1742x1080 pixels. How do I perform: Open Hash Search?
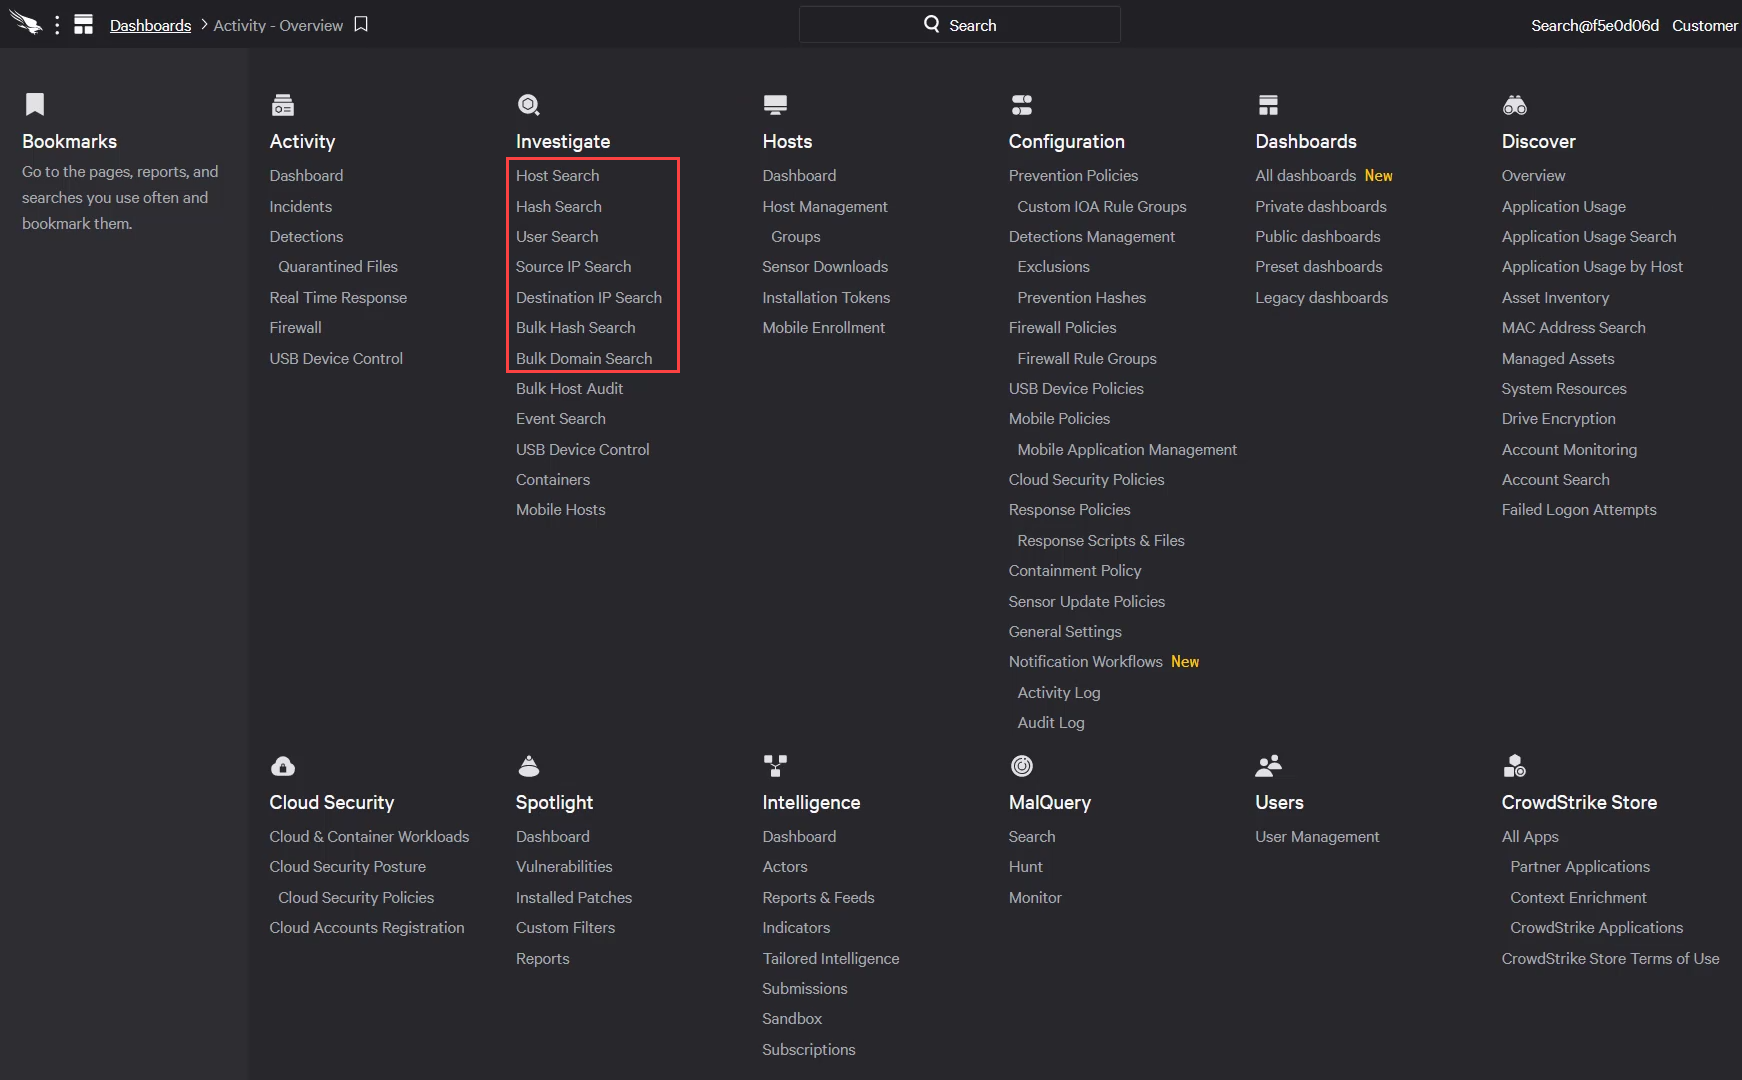pyautogui.click(x=559, y=206)
